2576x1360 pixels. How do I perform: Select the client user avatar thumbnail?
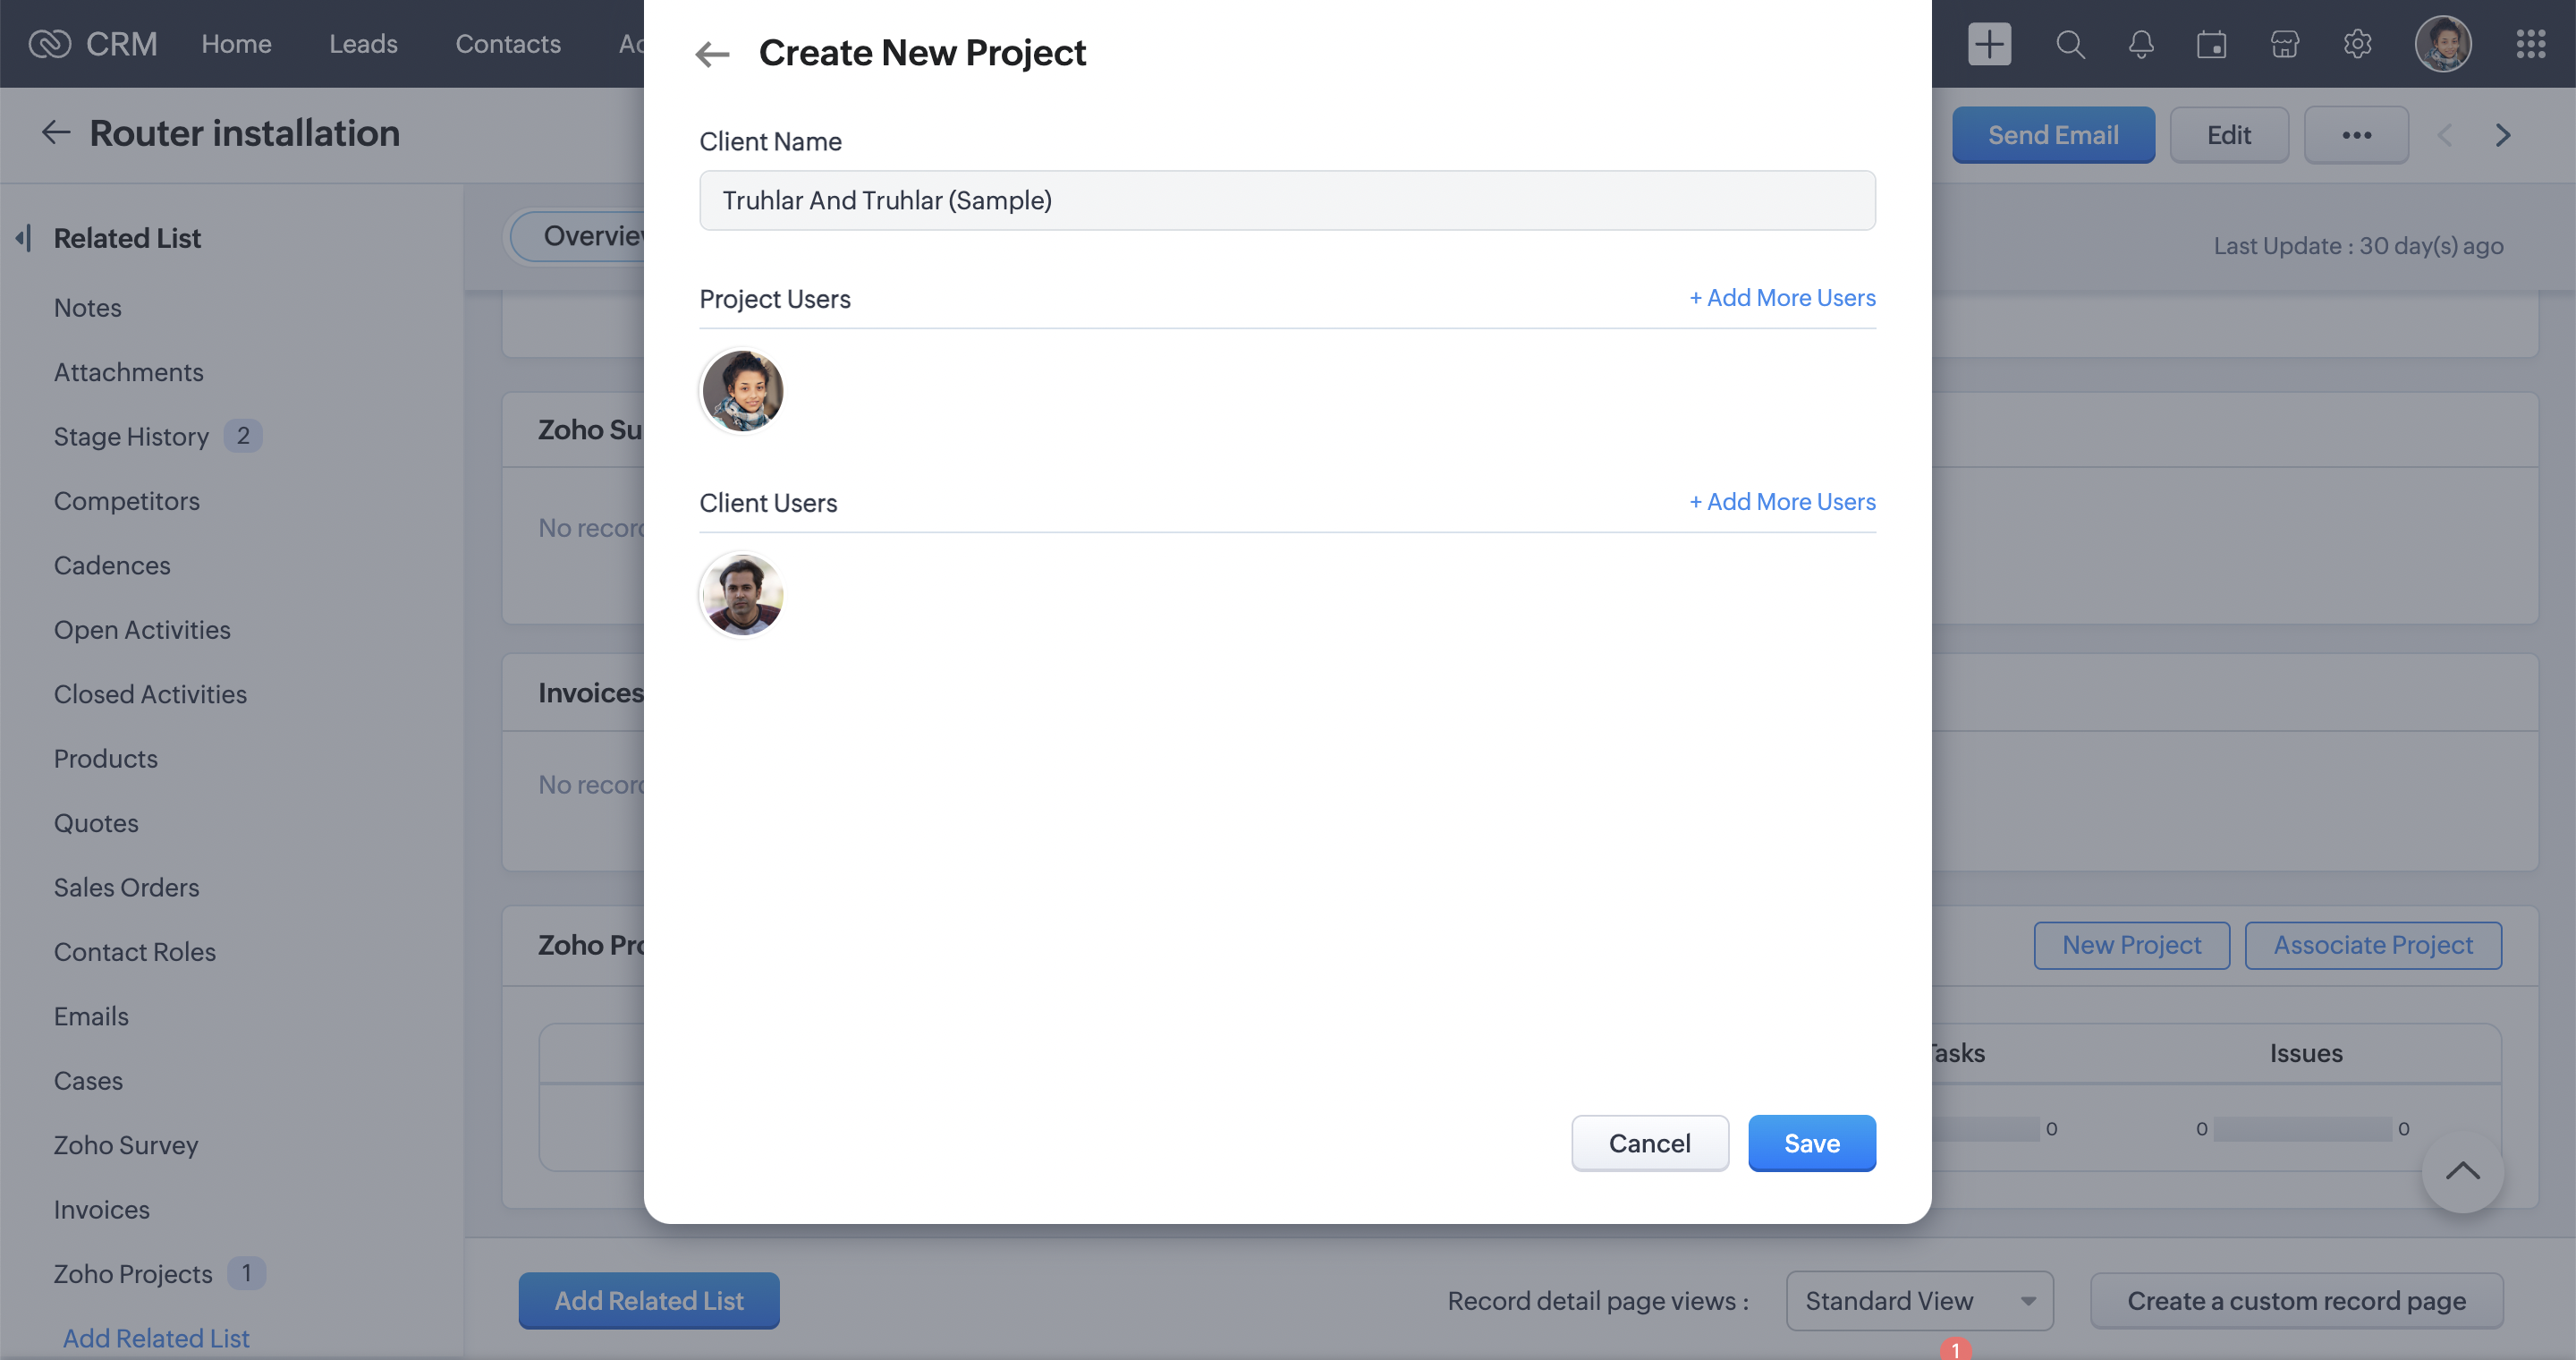click(x=742, y=594)
